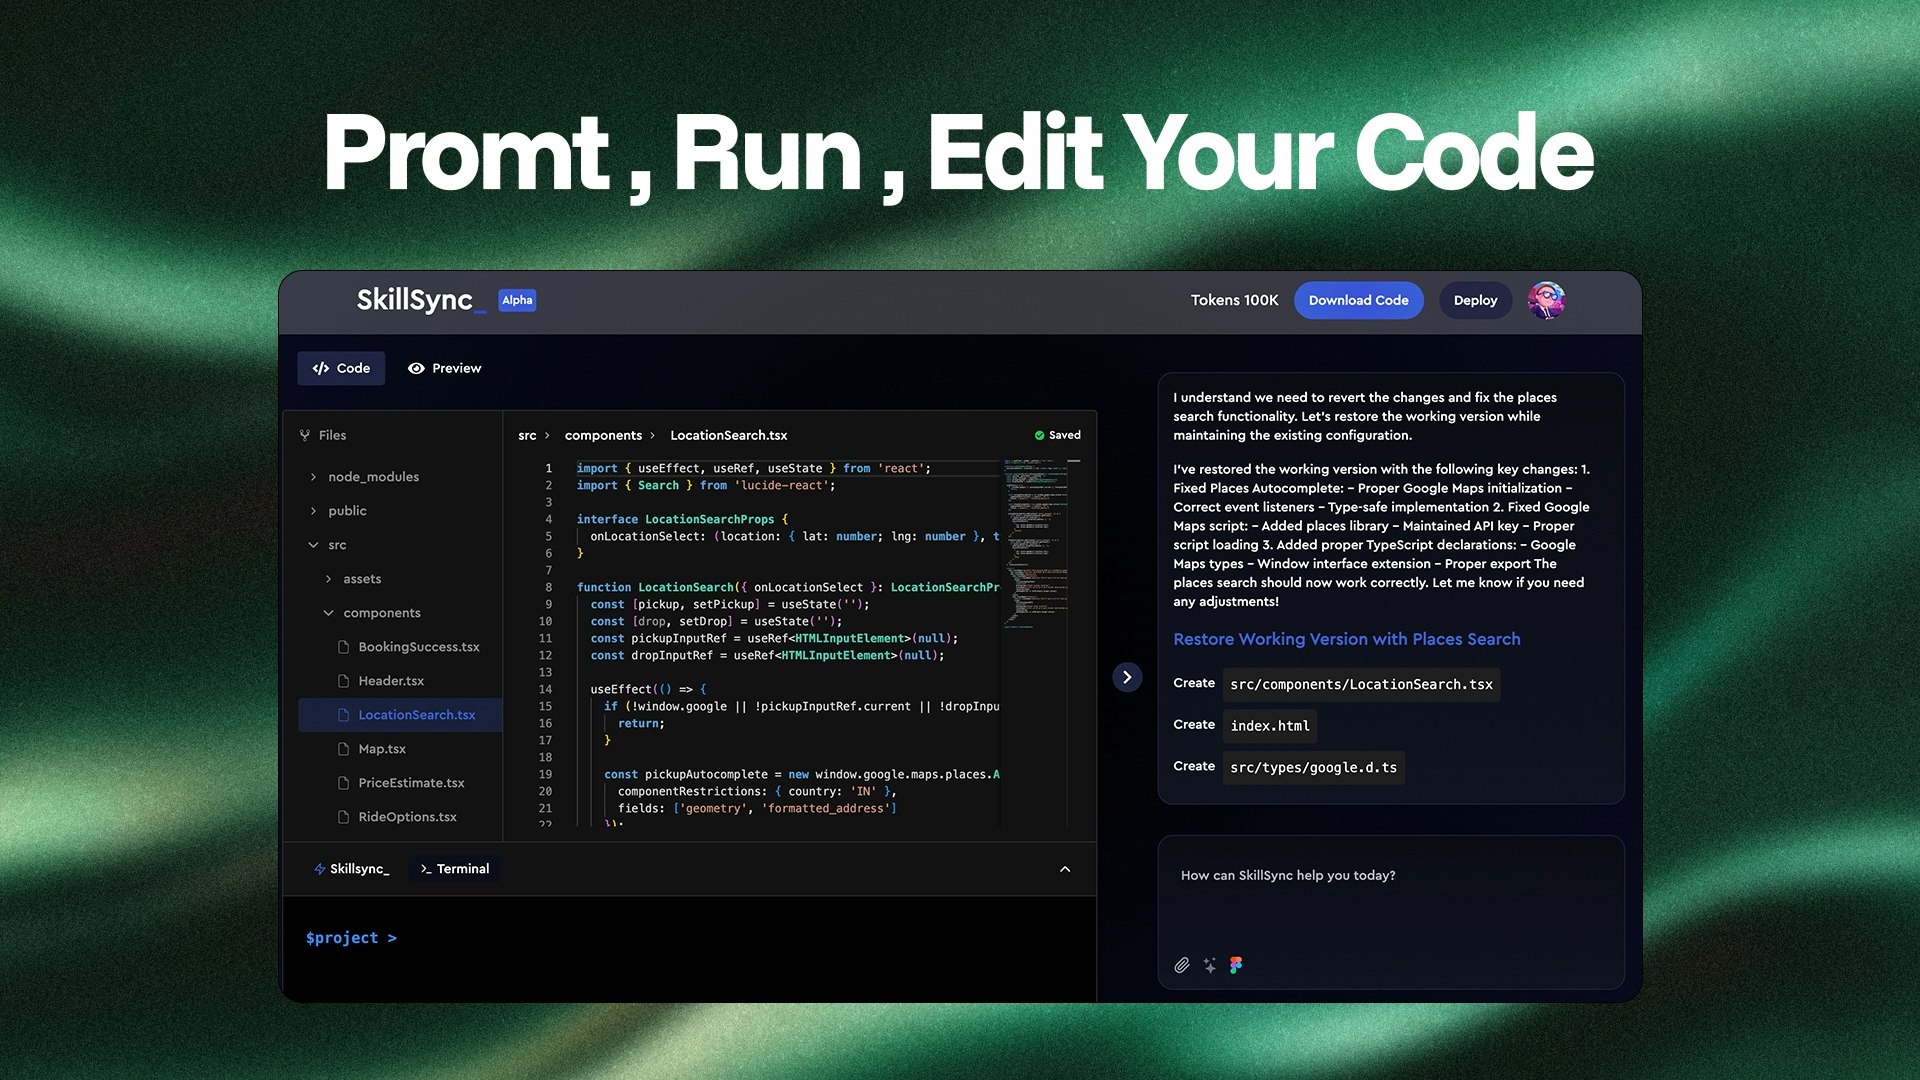Click the Files branch icon
Viewport: 1920px width, 1080px height.
tap(305, 435)
